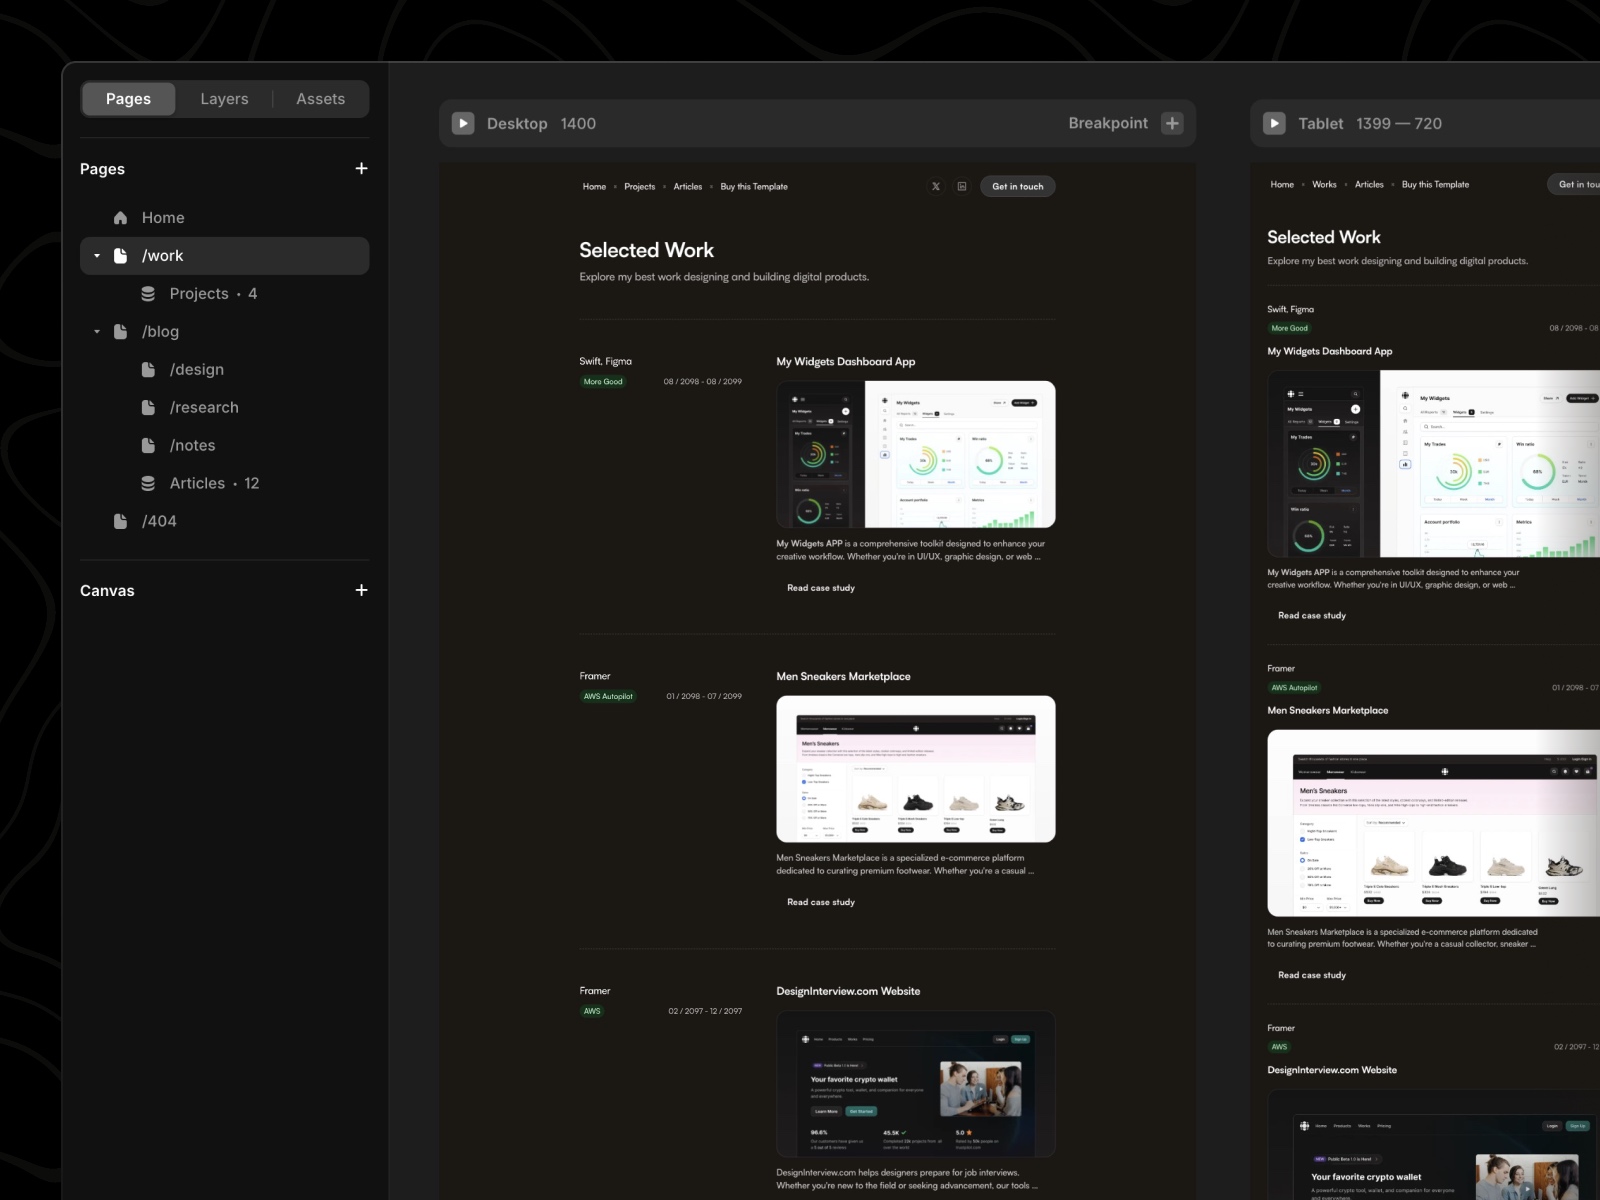
Task: Select the /404 page
Action: [159, 521]
